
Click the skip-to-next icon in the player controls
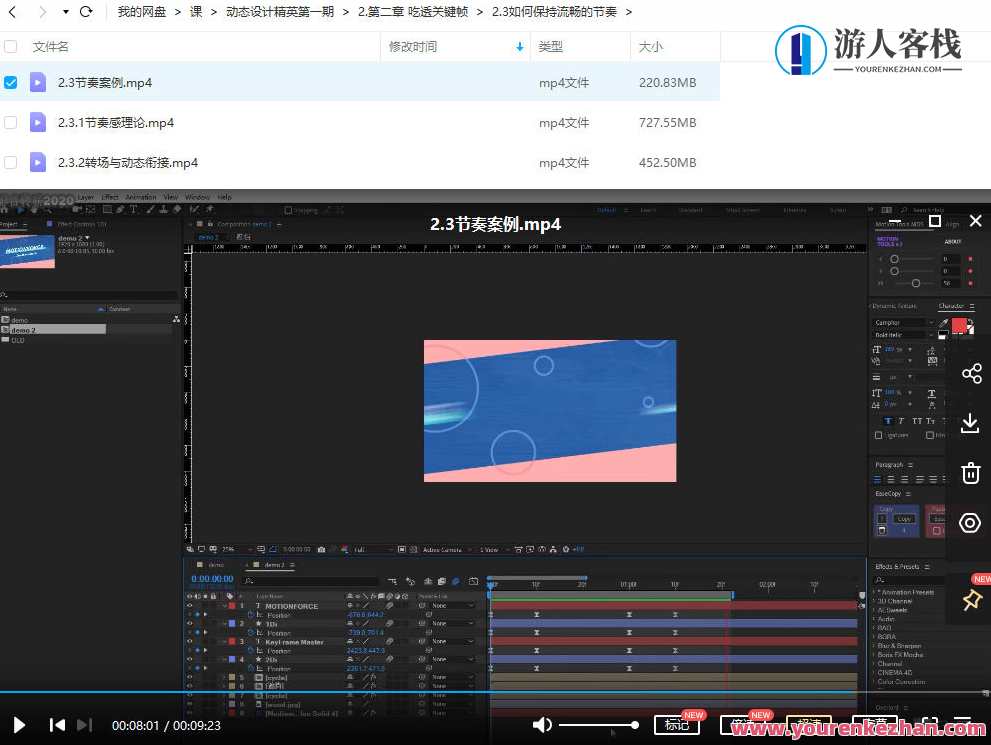(83, 725)
